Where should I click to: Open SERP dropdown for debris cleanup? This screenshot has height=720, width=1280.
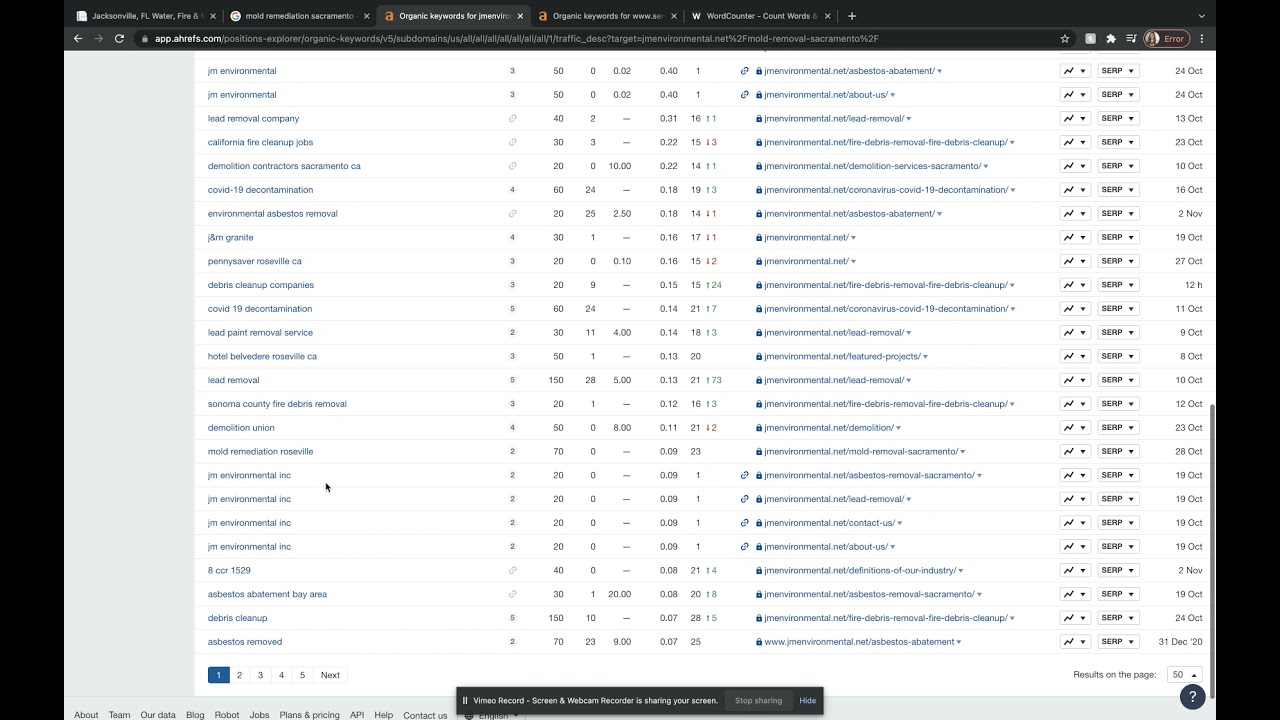pyautogui.click(x=1118, y=618)
